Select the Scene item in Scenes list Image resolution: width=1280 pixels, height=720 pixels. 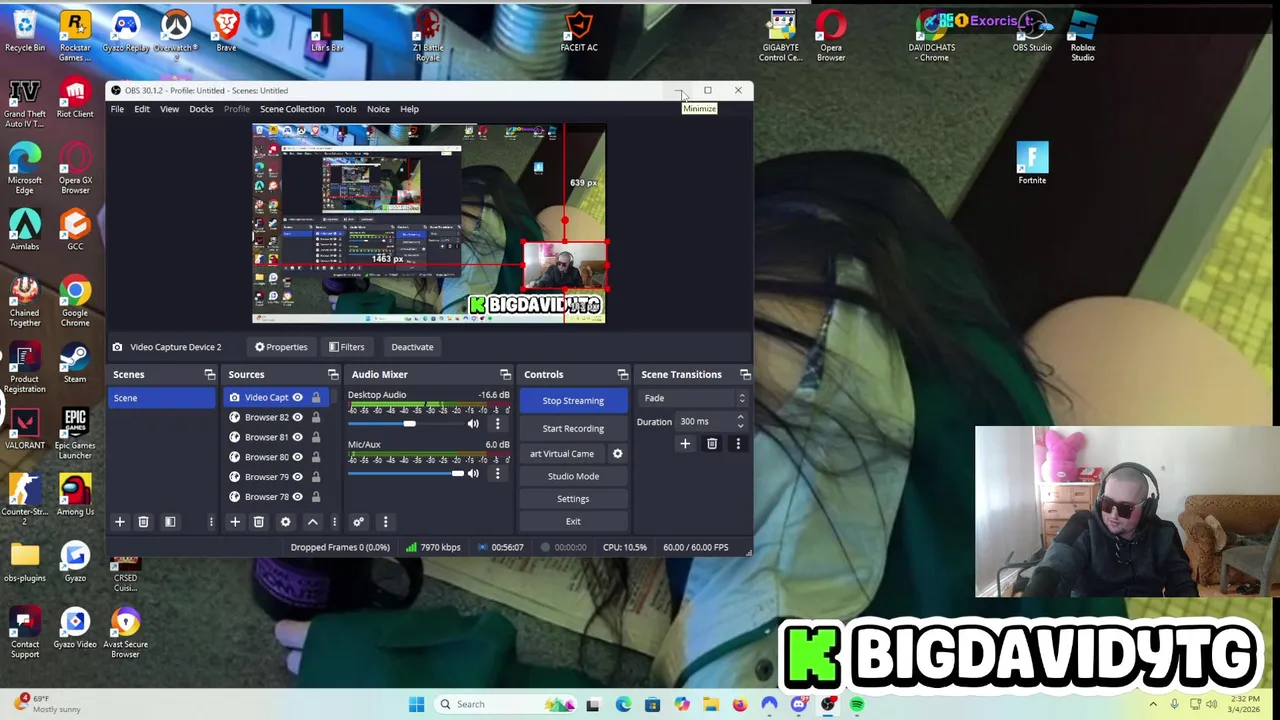coord(162,398)
